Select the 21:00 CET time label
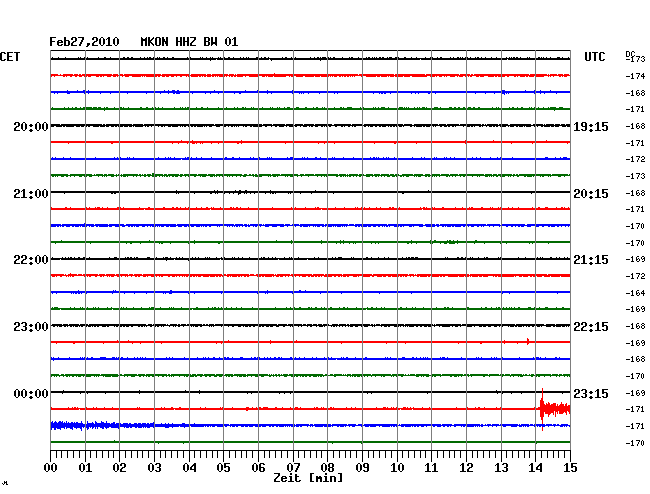650x494 pixels. 31,194
